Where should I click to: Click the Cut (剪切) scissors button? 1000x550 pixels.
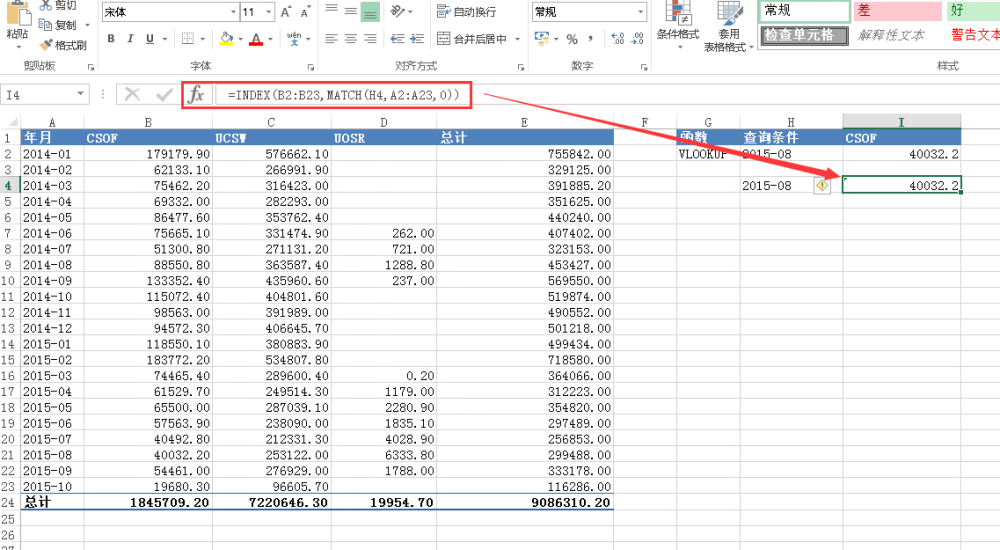(57, 5)
